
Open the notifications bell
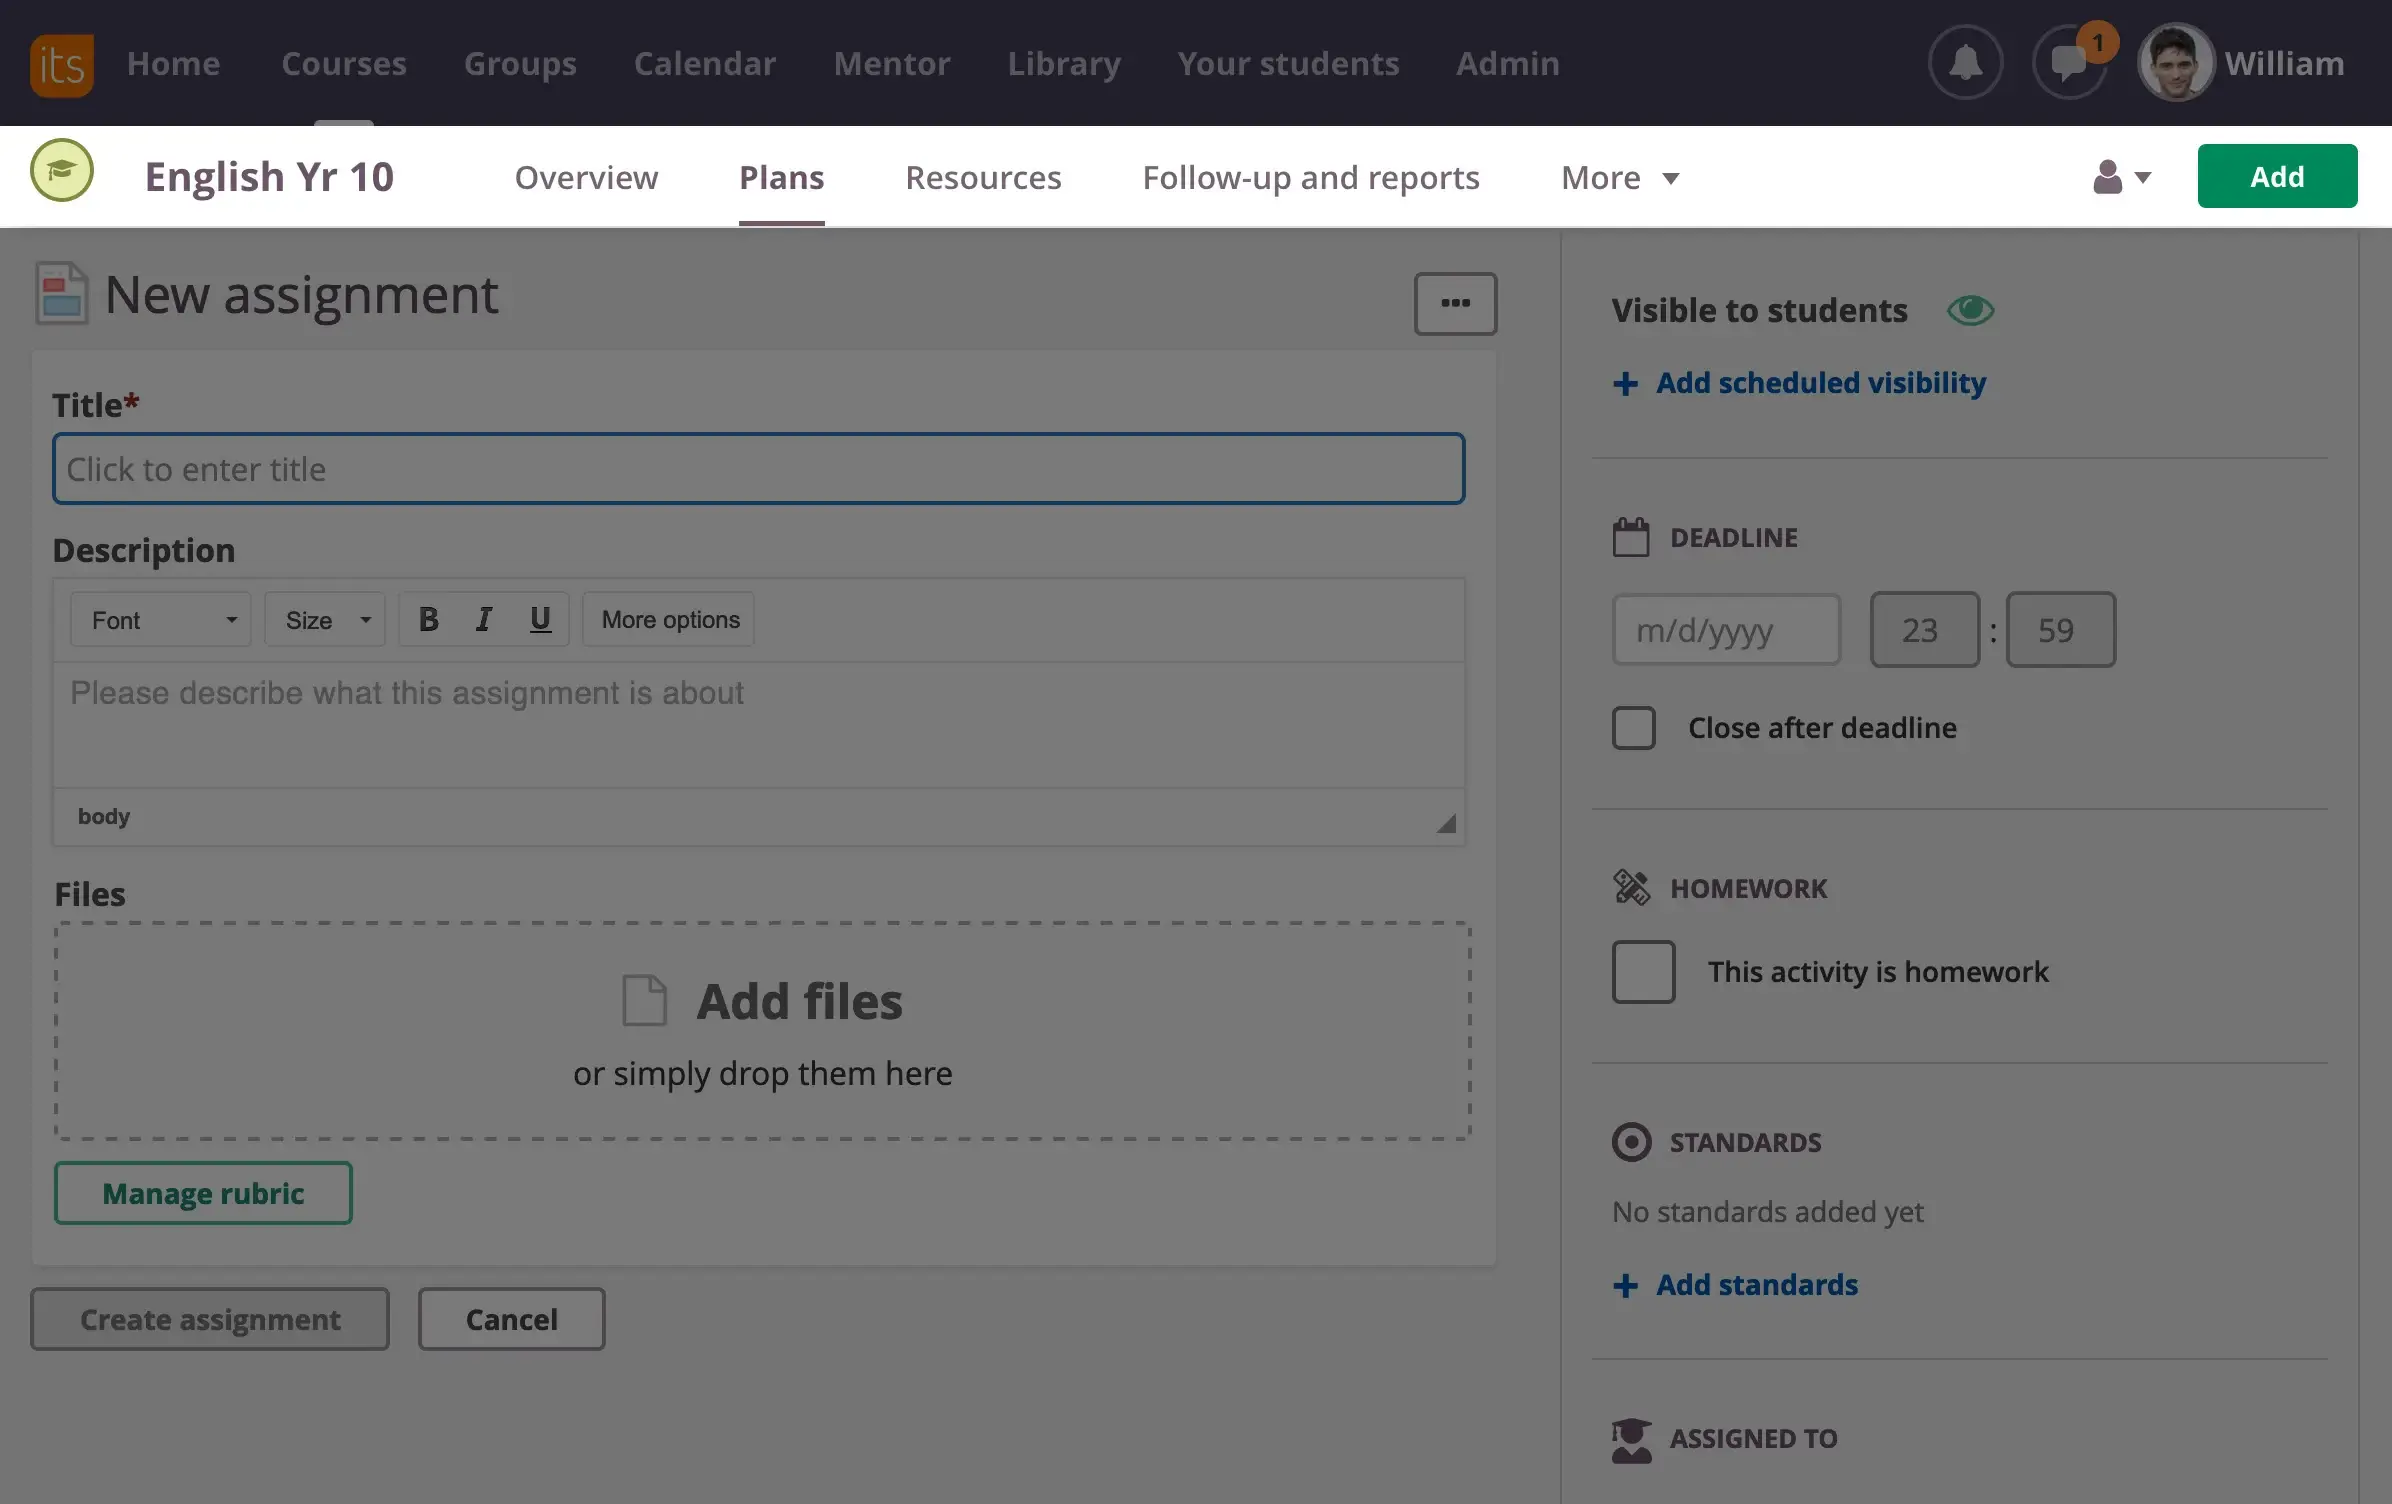1965,63
